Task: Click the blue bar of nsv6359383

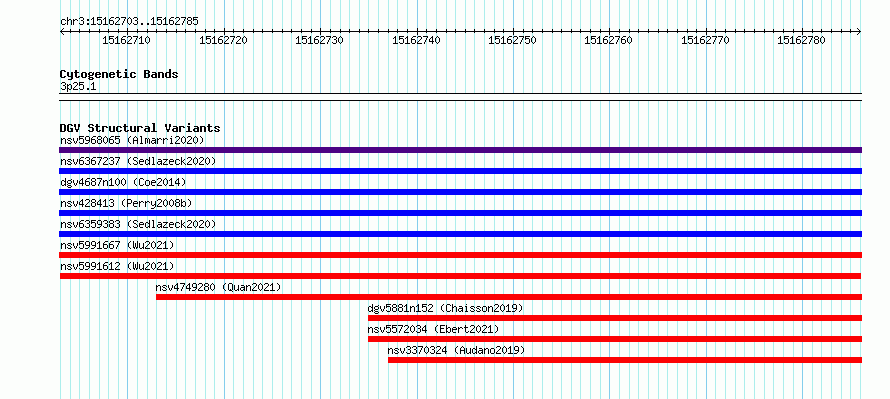Action: (460, 234)
